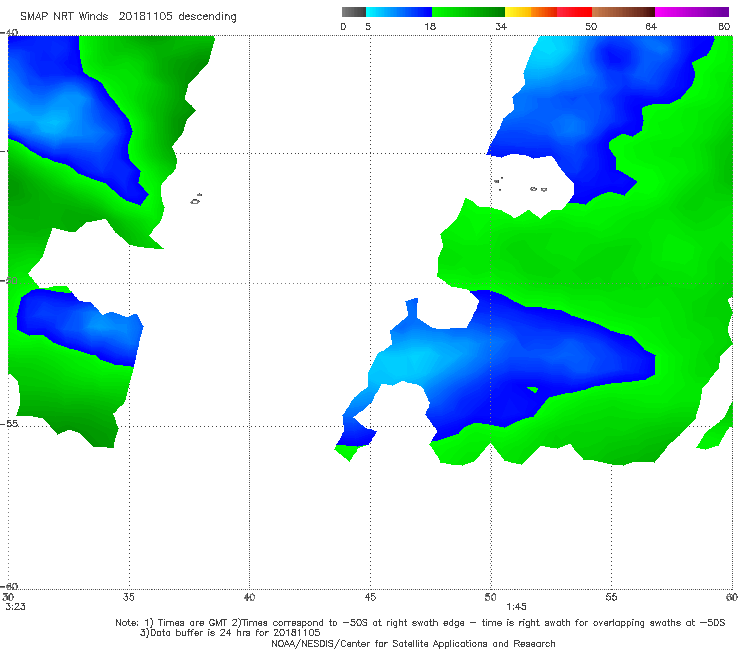This screenshot has width=740, height=650.
Task: Select the yellow-red 34-50 color bar segment
Action: point(548,12)
